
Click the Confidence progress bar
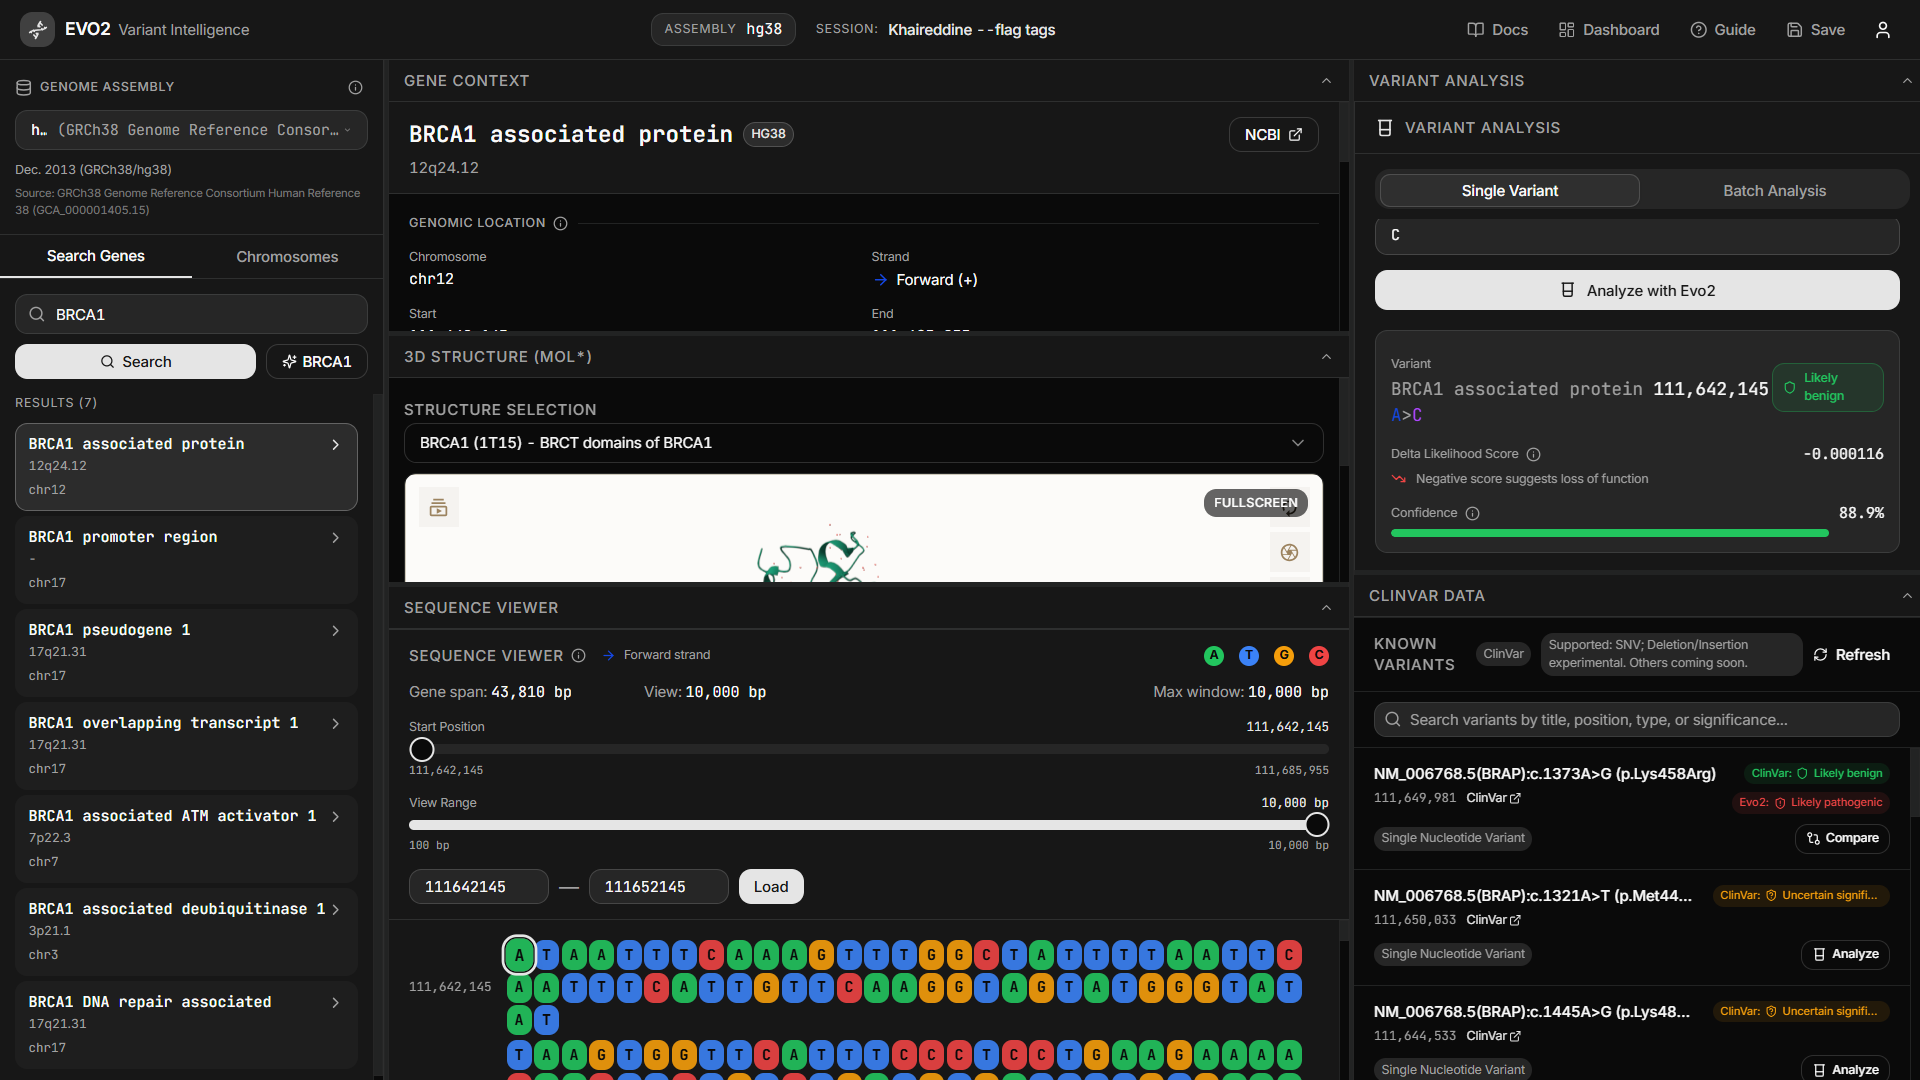[1637, 534]
